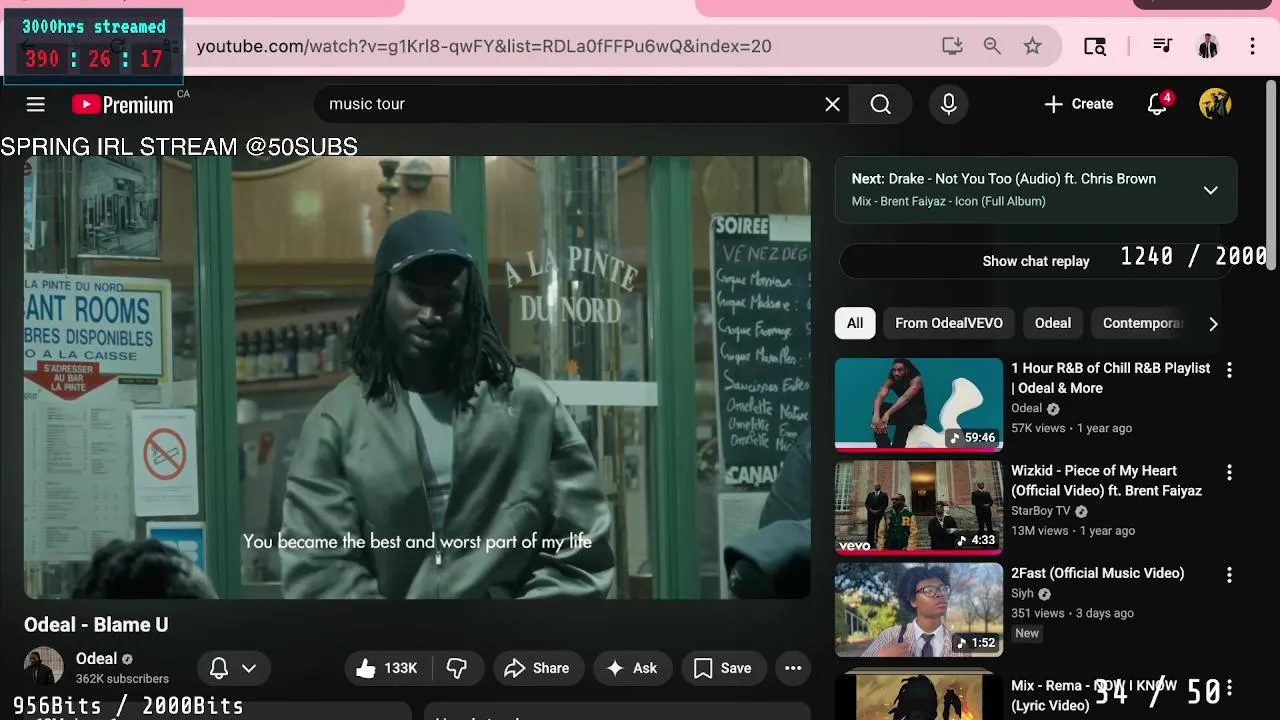Open the browser media controls icon
The image size is (1280, 720).
(x=1162, y=46)
